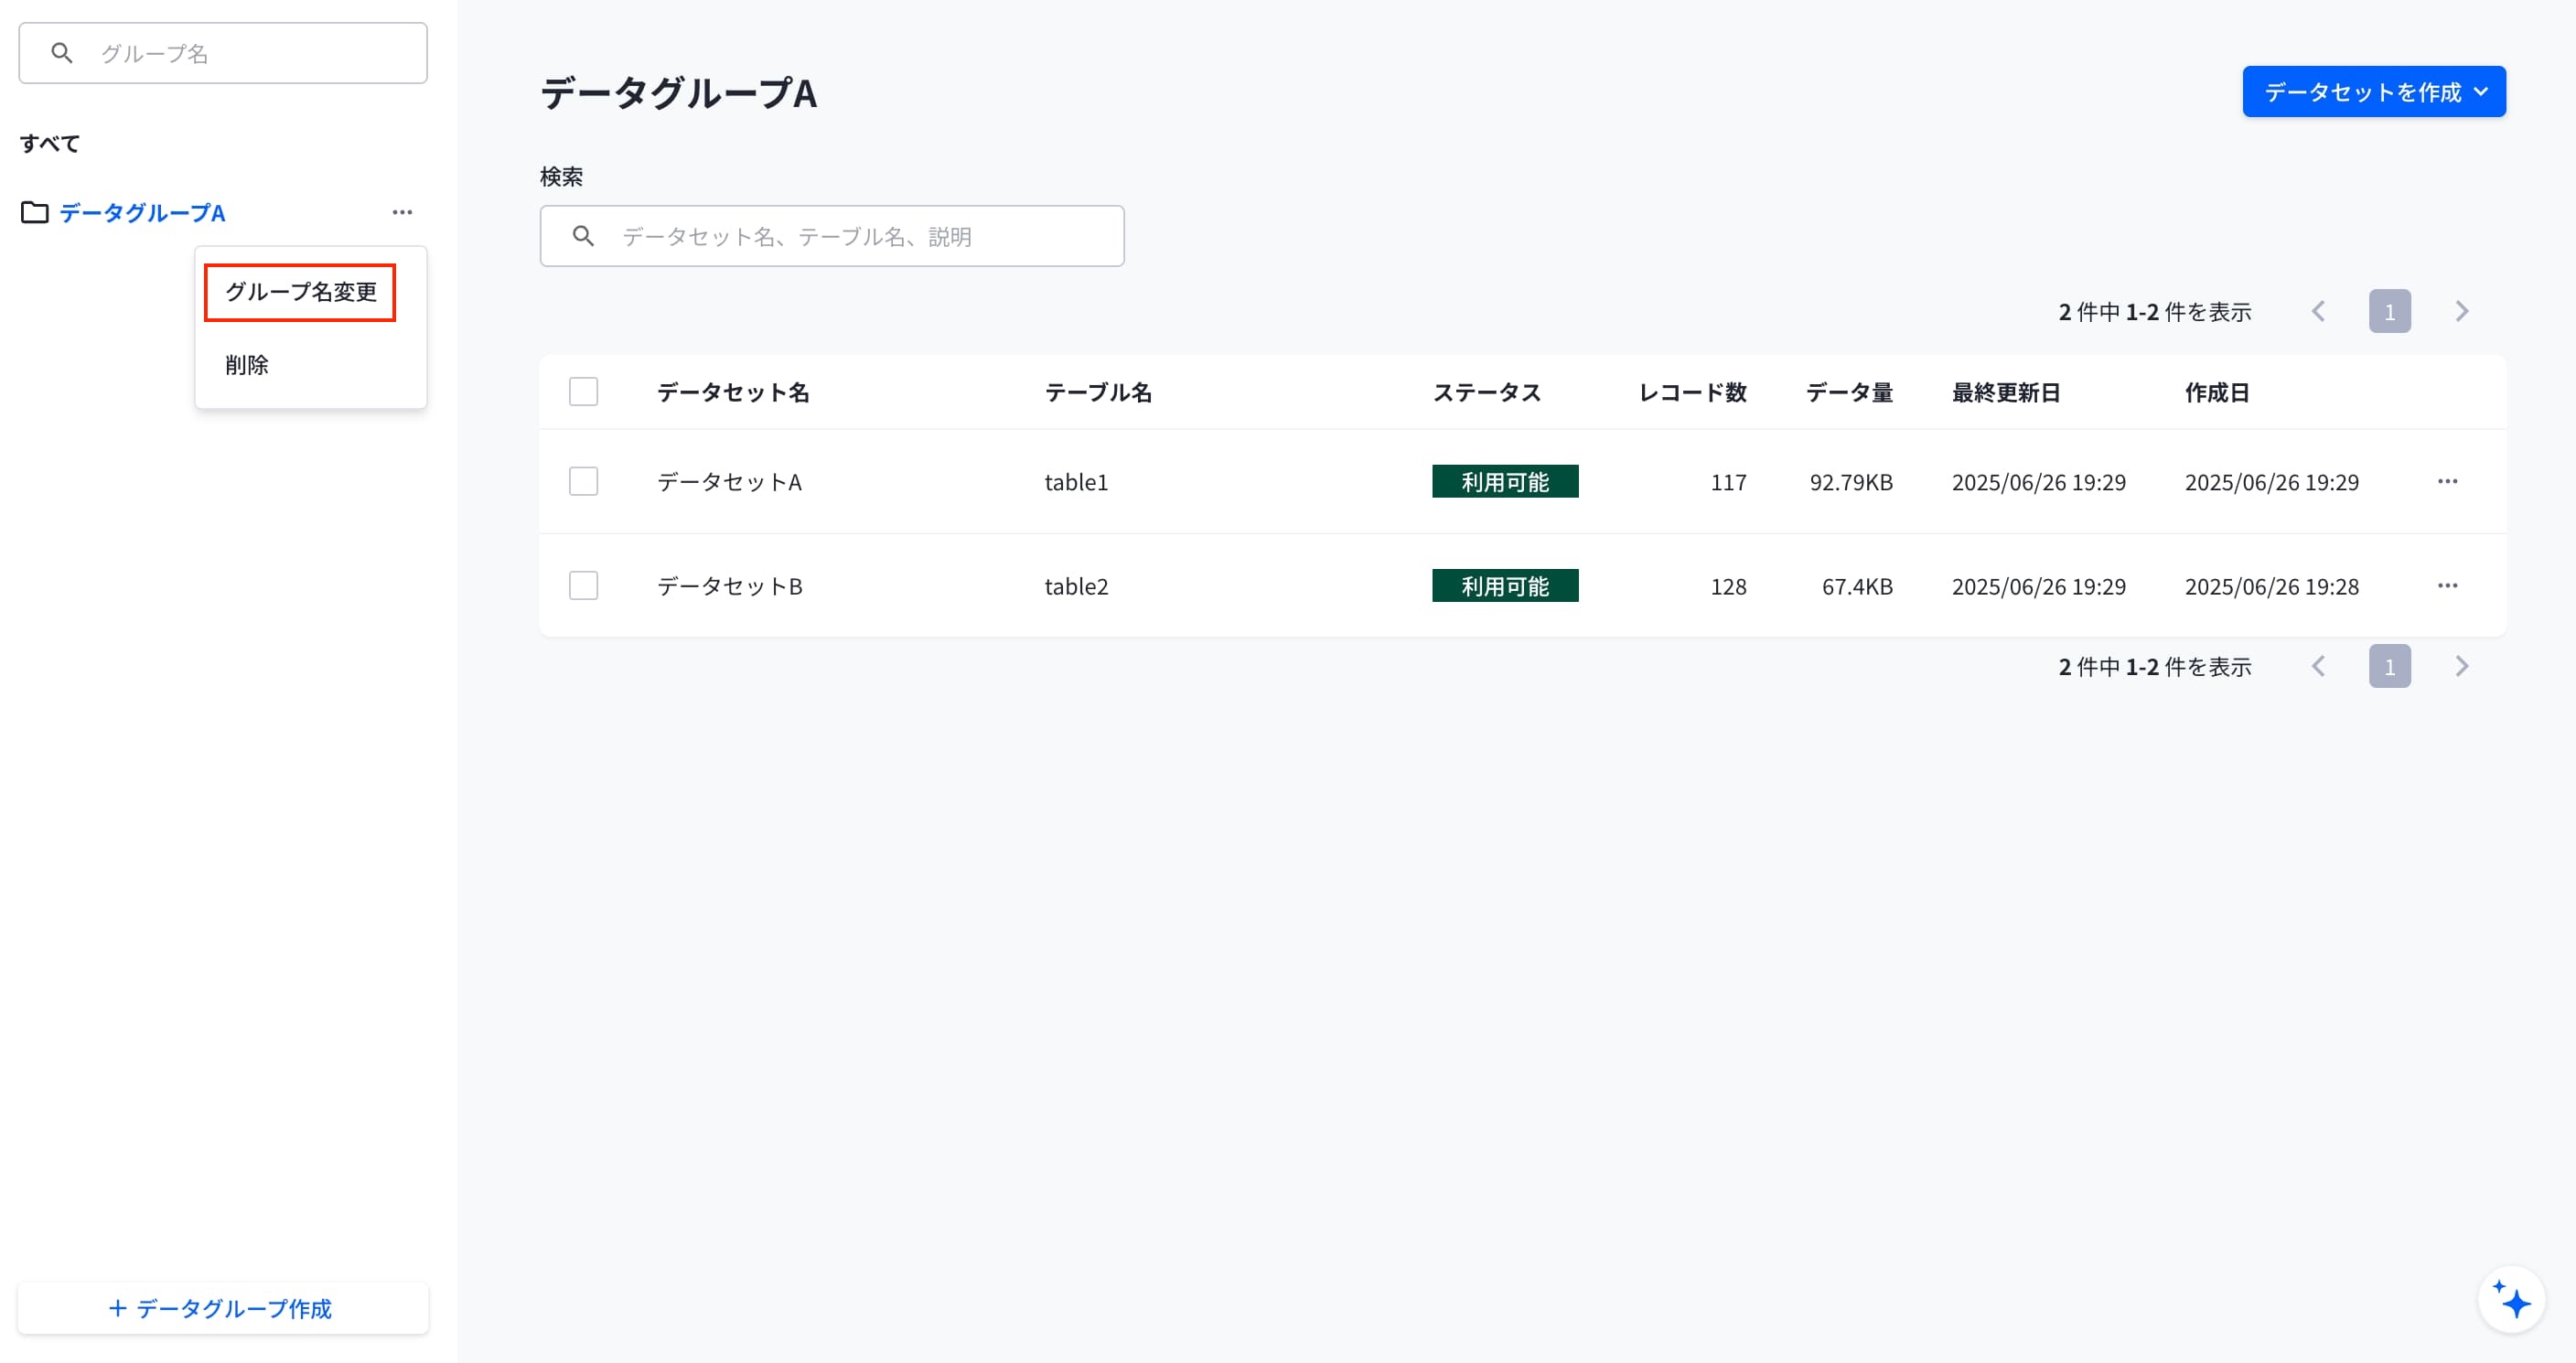This screenshot has width=2576, height=1363.
Task: Click the 利用可能 badge for データセットA
Action: point(1505,481)
